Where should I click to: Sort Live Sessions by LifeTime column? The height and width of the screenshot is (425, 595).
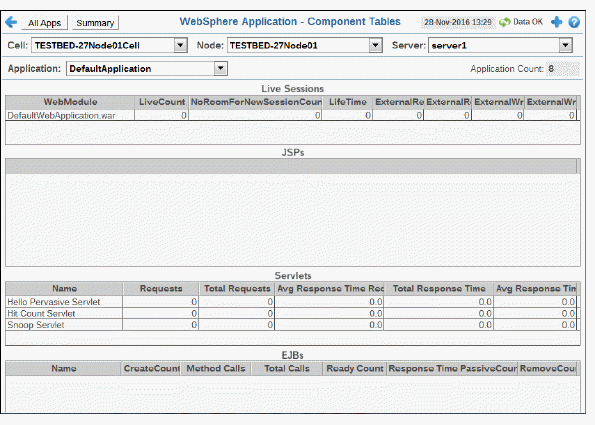(x=347, y=102)
